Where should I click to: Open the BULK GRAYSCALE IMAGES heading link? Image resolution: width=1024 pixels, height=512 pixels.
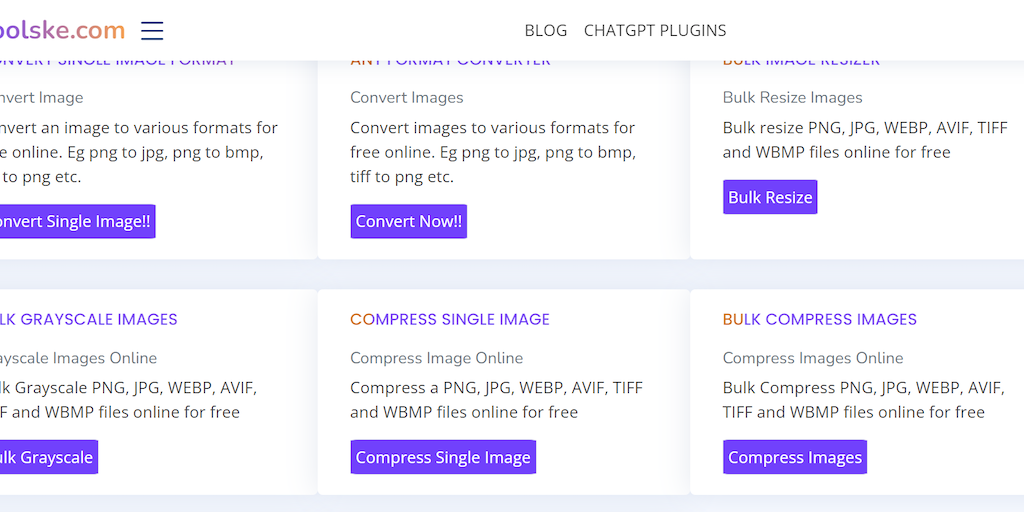88,320
